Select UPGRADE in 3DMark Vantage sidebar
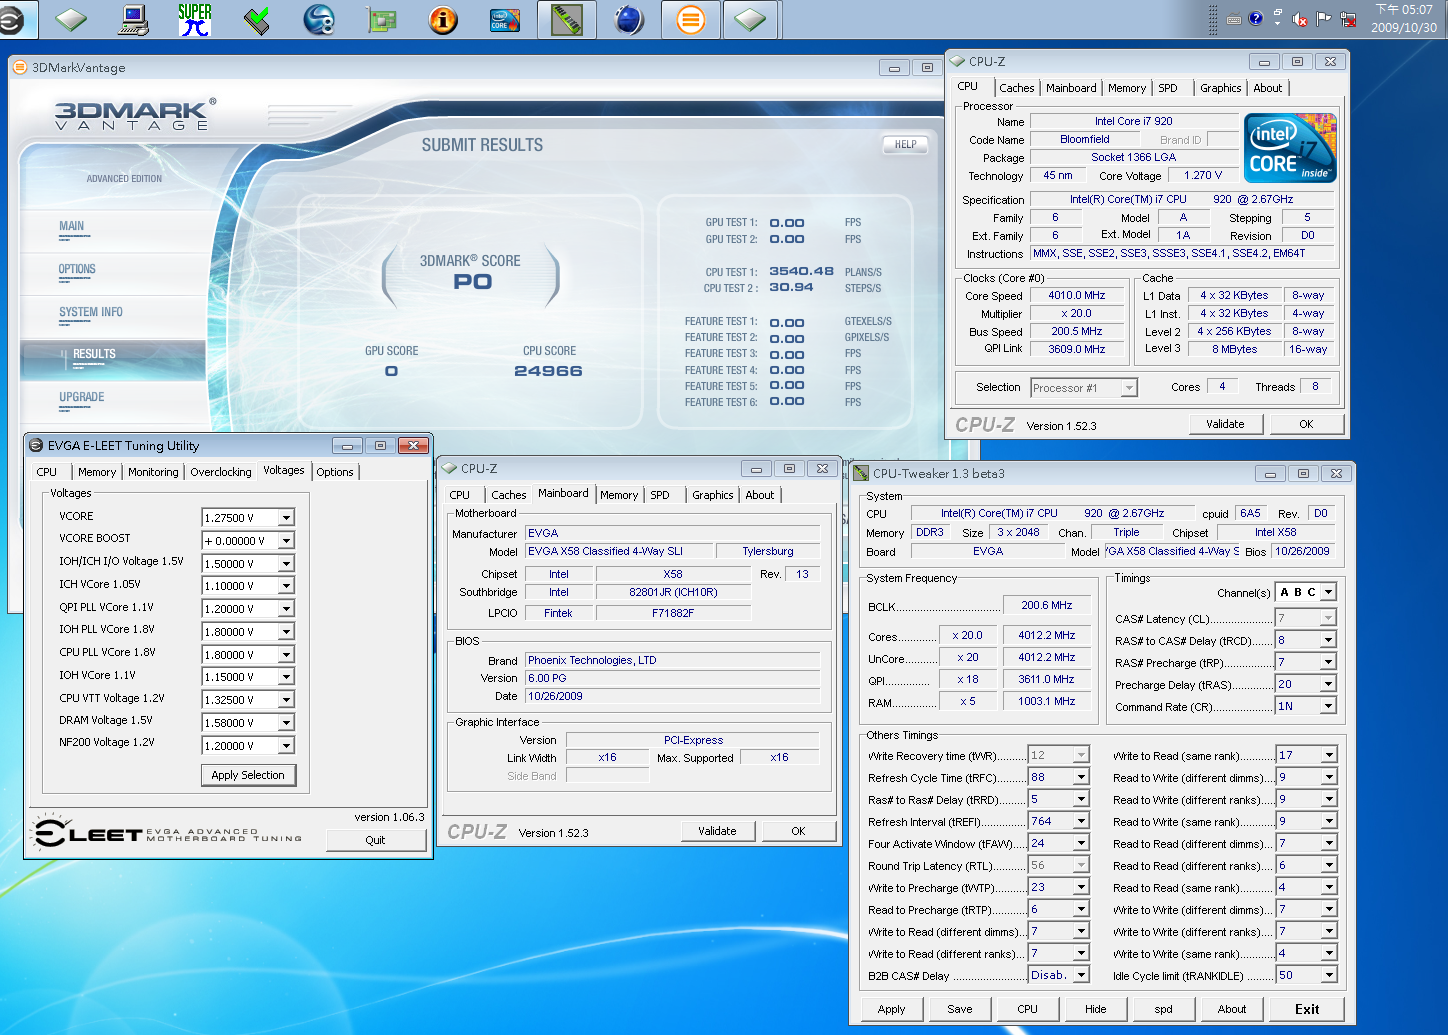 point(82,397)
